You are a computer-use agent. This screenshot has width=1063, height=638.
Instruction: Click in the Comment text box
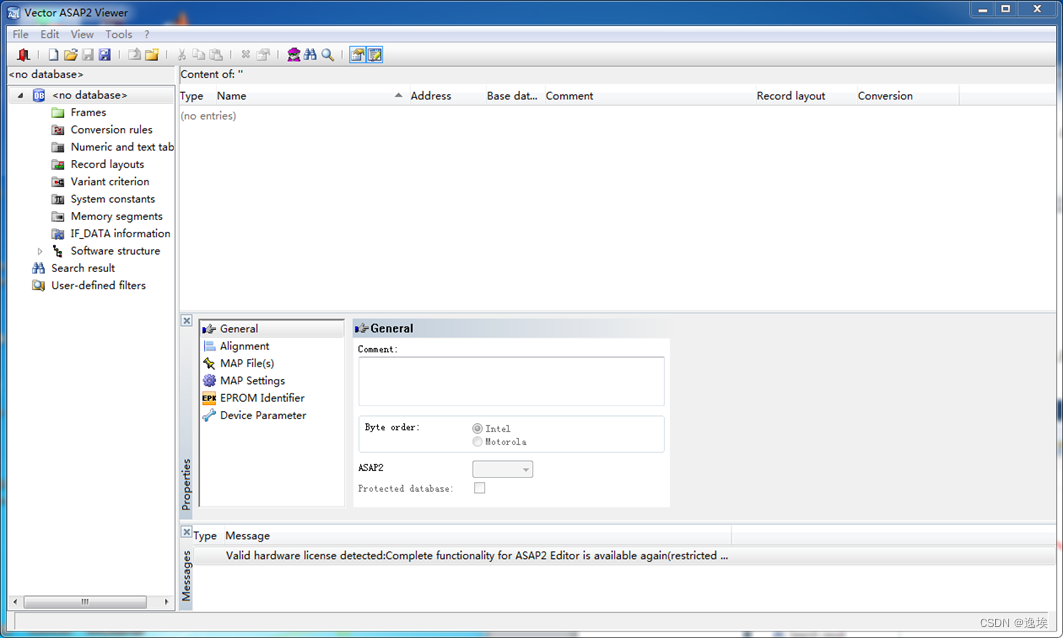[x=511, y=382]
